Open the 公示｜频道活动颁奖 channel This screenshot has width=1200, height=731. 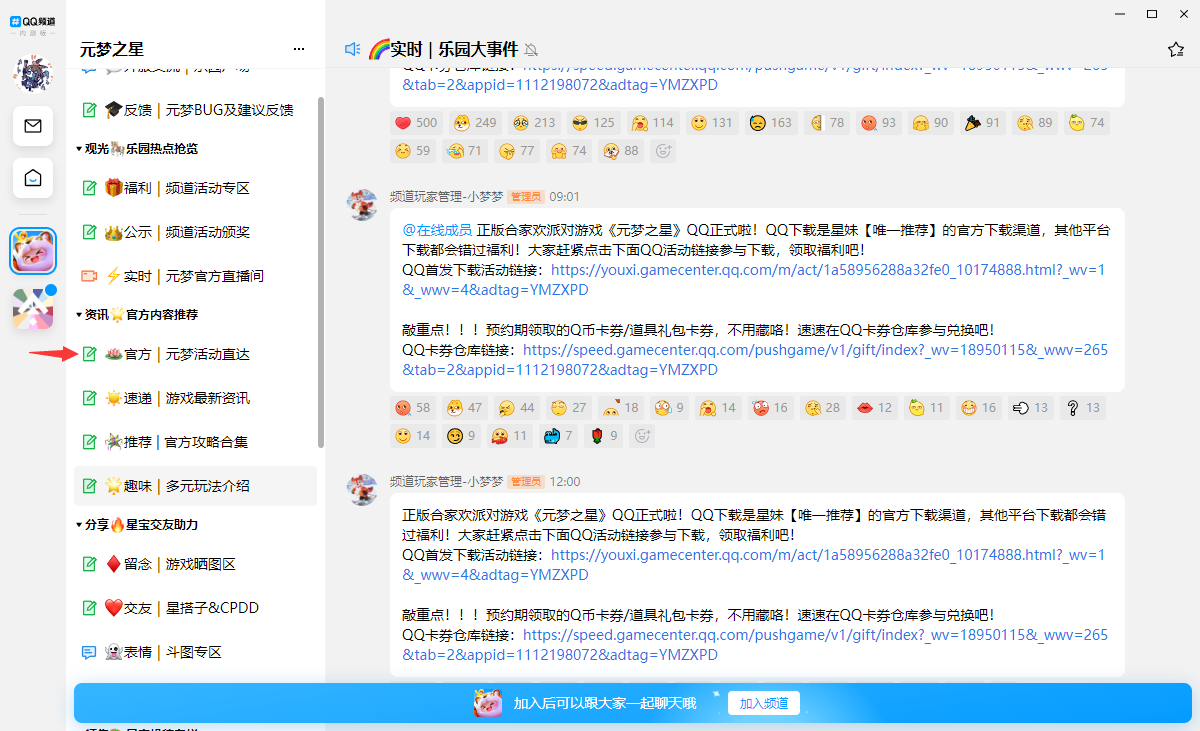[x=195, y=232]
